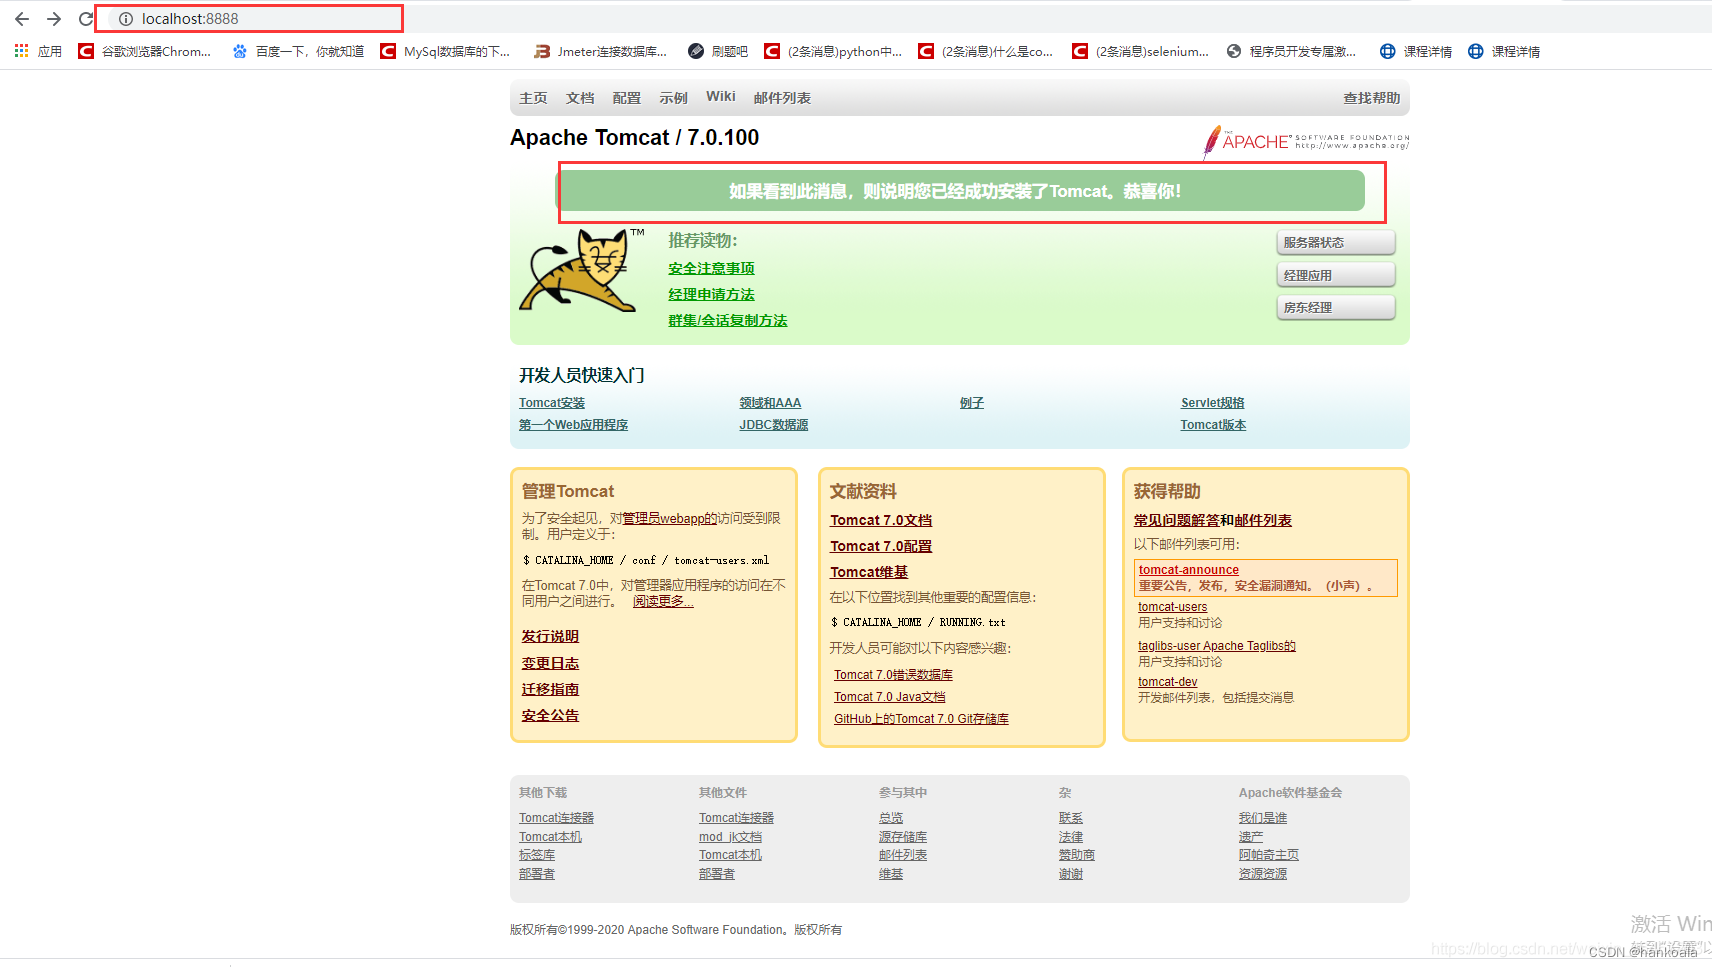Open the 邮件列表 navigation item

(x=782, y=97)
